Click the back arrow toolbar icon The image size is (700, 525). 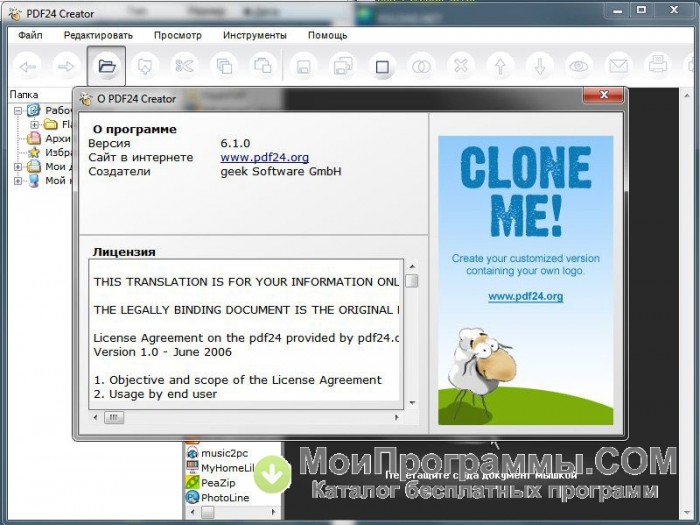click(28, 67)
